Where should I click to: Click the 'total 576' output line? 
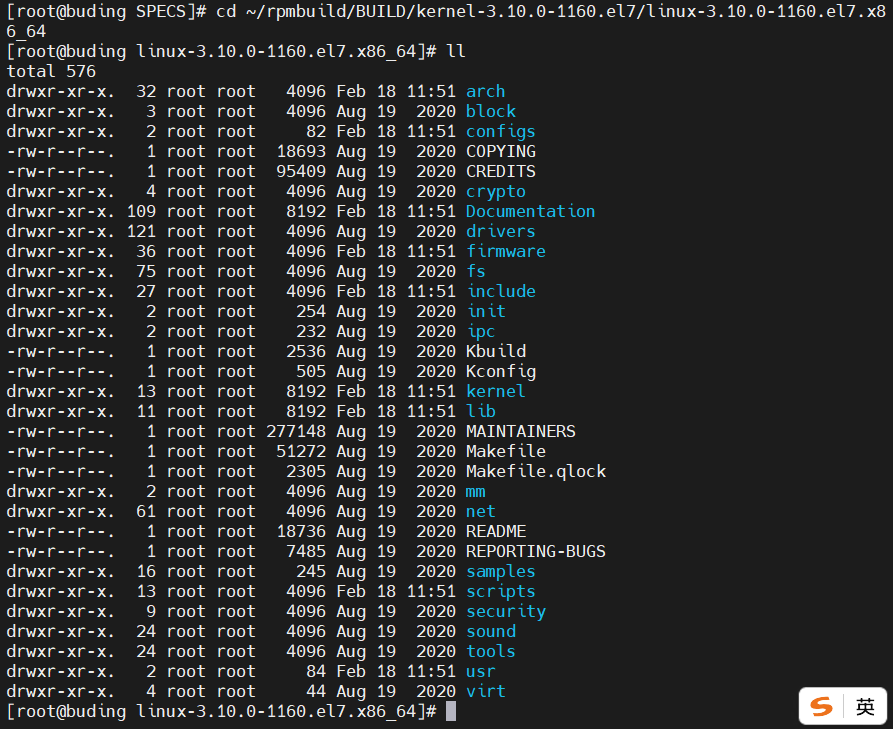pos(51,71)
